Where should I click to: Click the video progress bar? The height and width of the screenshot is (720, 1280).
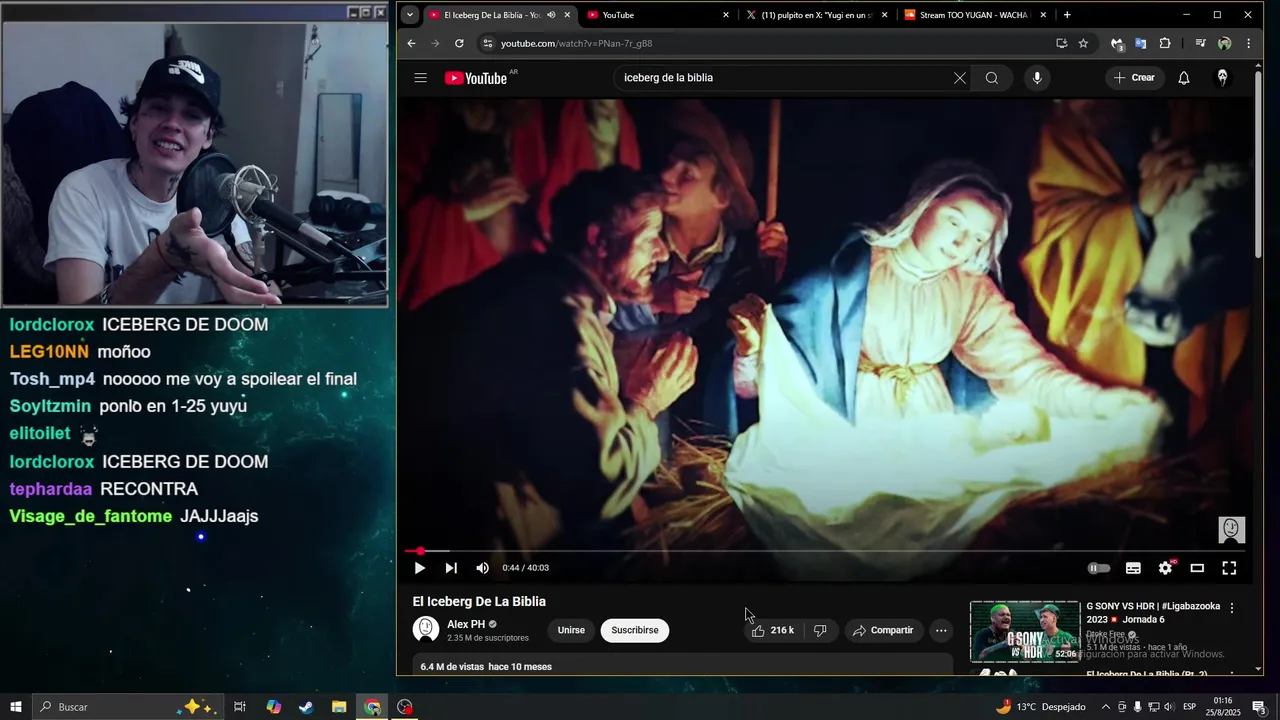pos(825,551)
